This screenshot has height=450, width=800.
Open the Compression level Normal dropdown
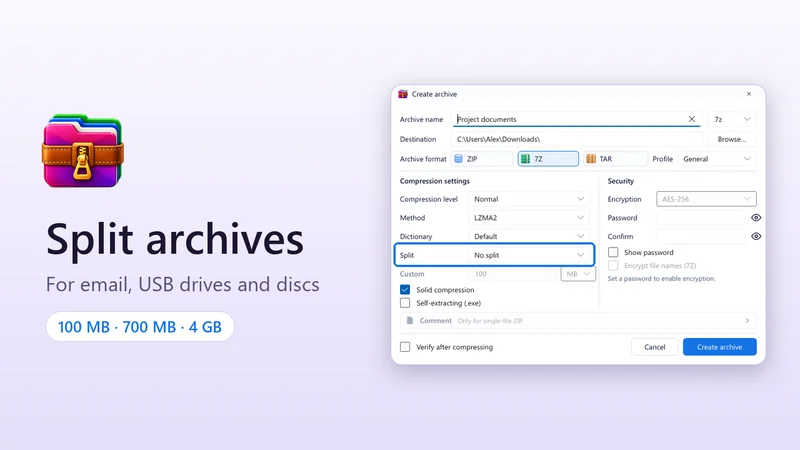529,199
